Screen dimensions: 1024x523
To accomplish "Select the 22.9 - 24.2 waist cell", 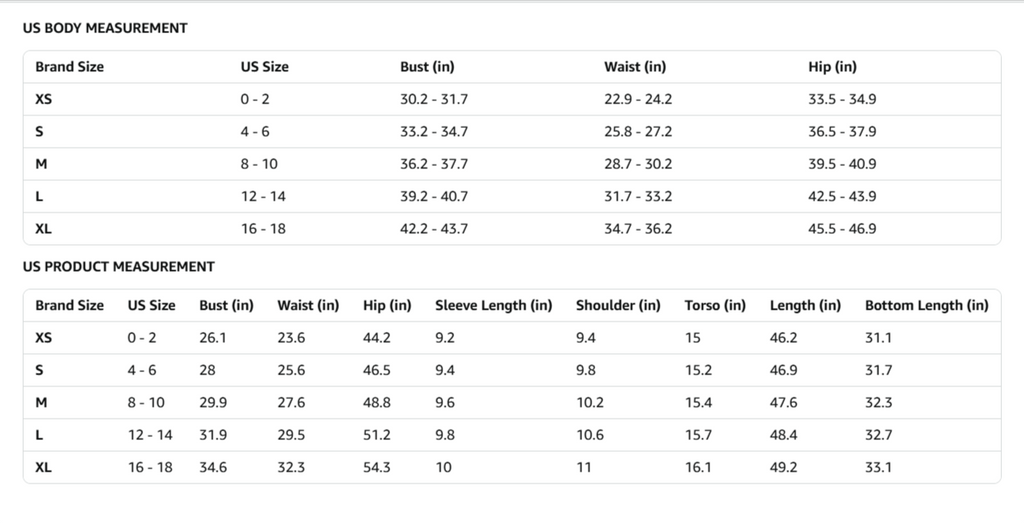I will click(x=638, y=99).
